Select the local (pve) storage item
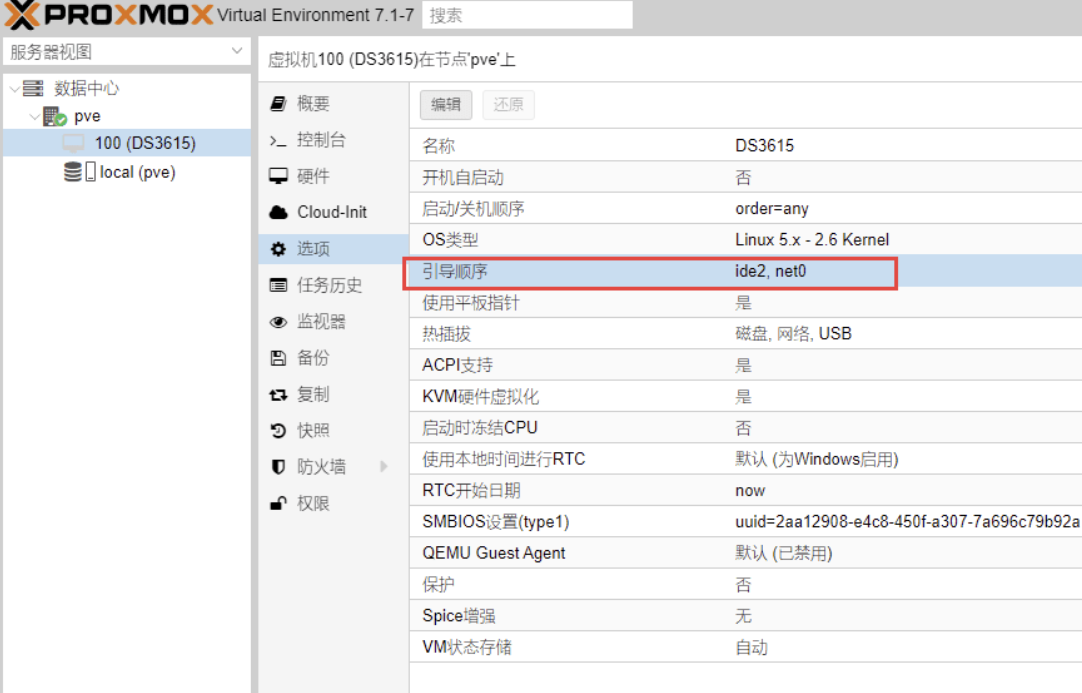Screen dimensions: 1082x693 (x=137, y=172)
